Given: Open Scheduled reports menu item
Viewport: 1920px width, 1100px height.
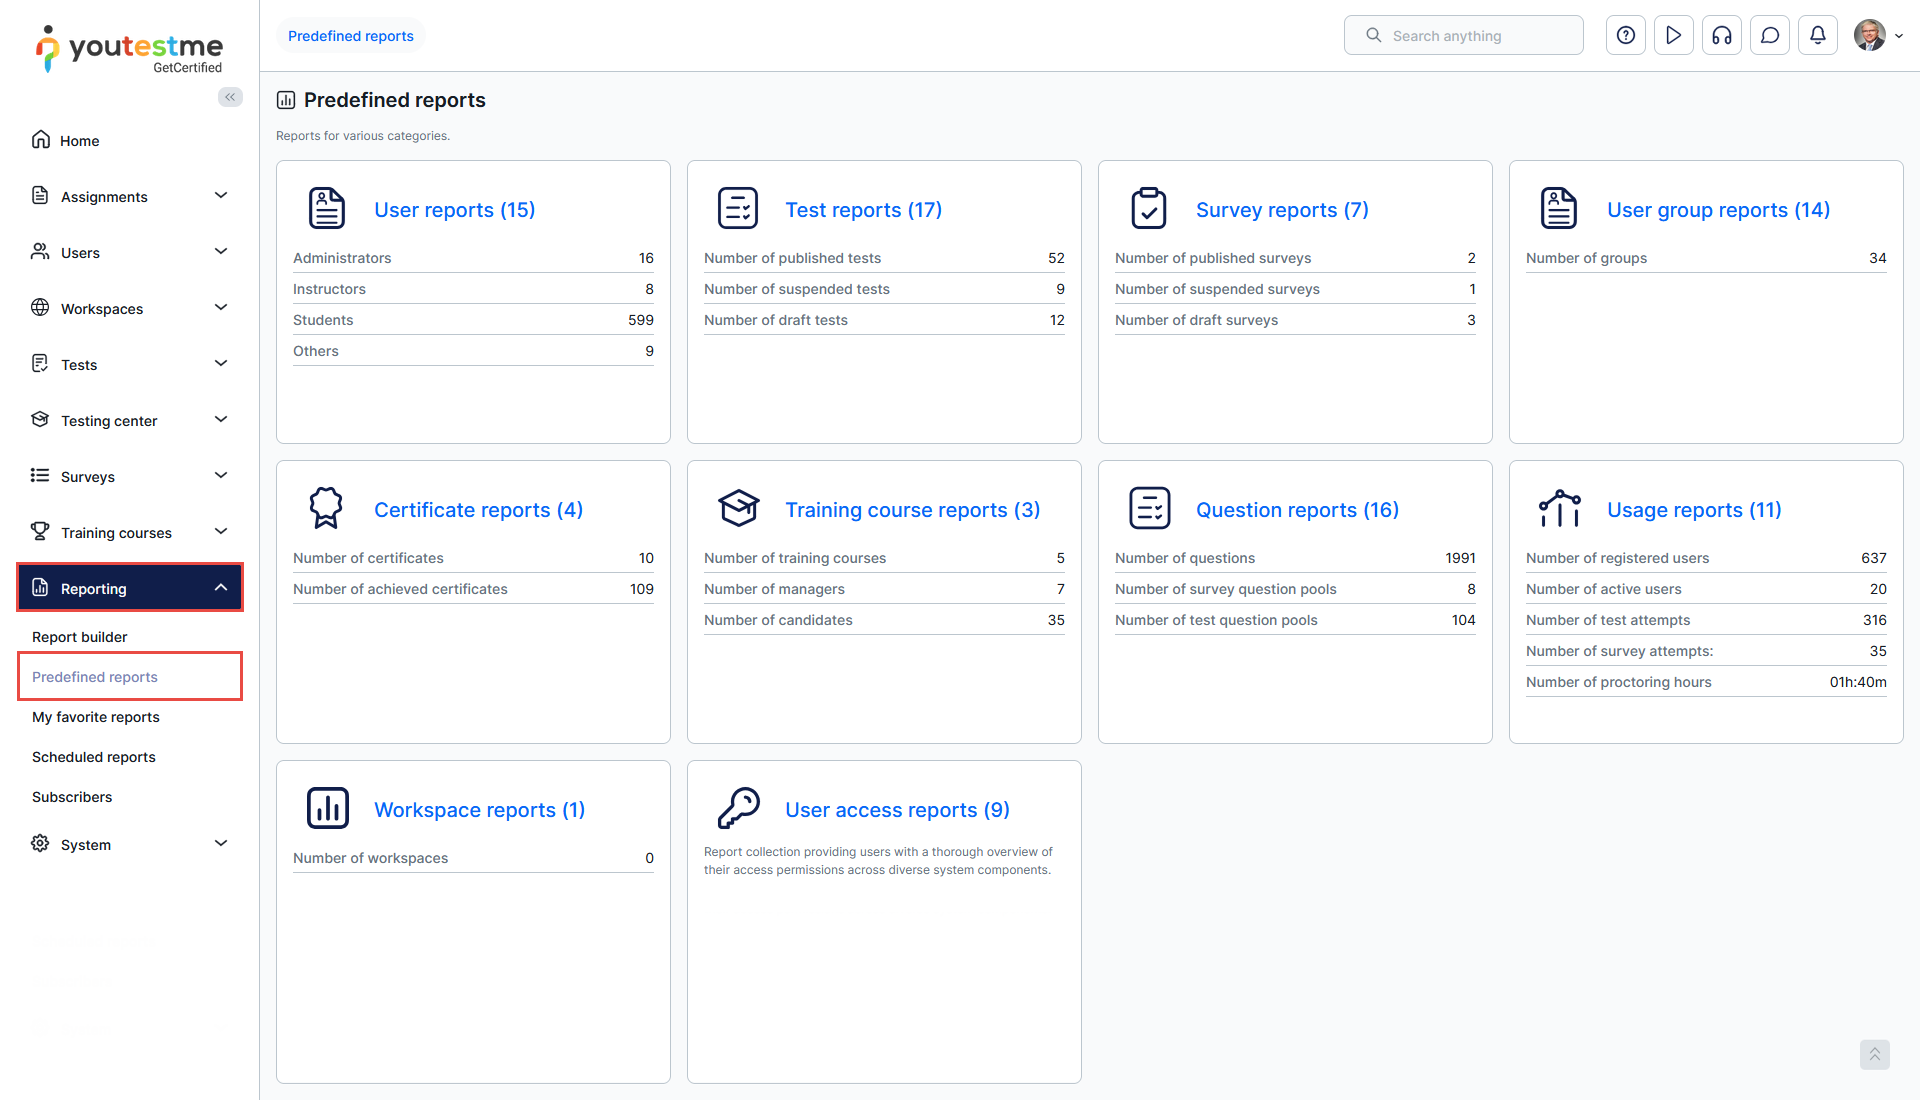Looking at the screenshot, I should tap(94, 757).
